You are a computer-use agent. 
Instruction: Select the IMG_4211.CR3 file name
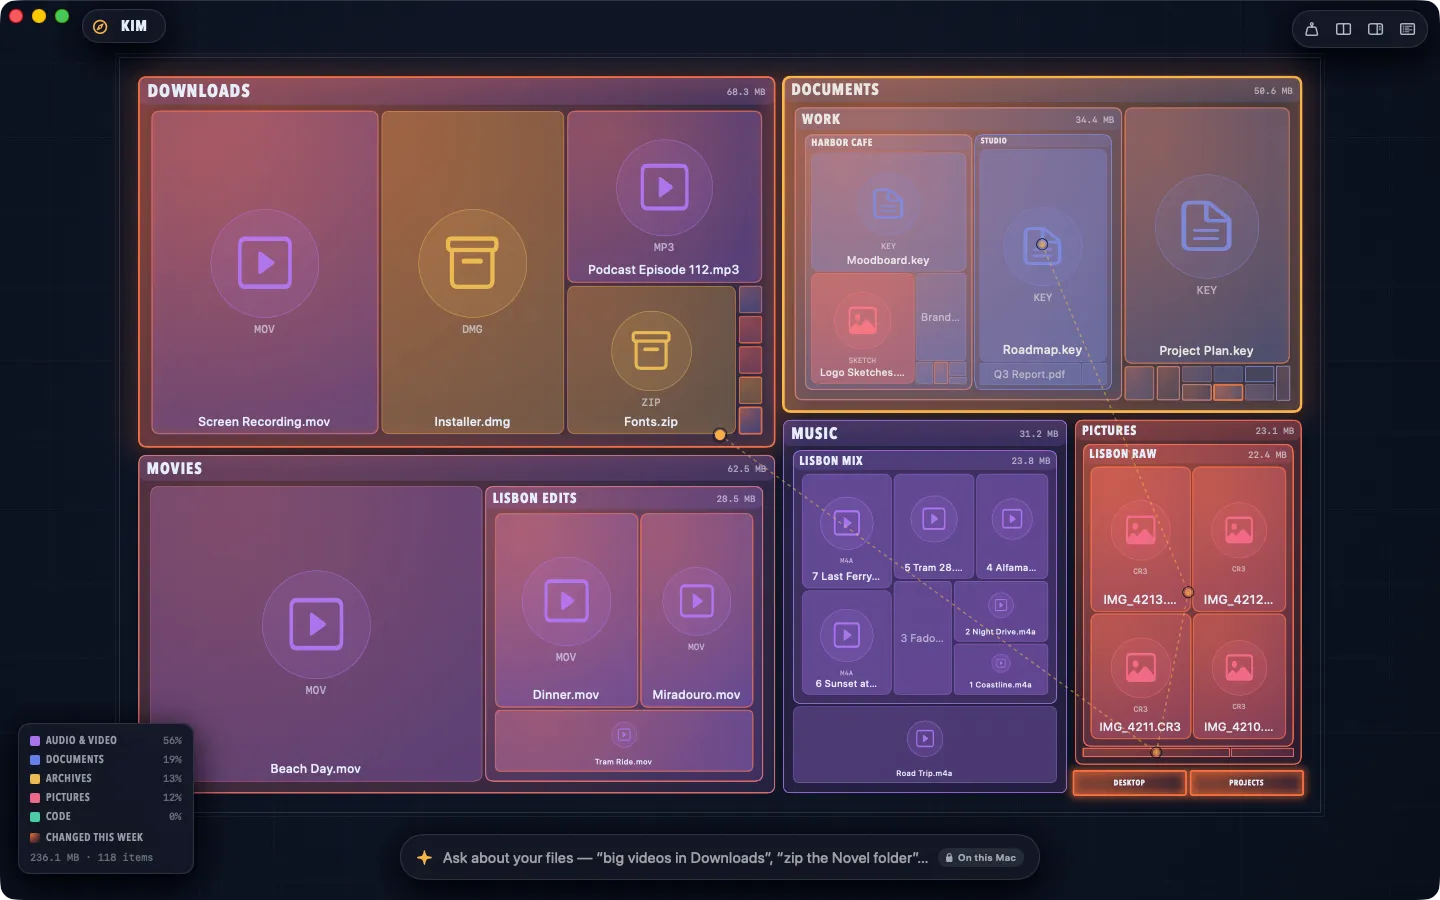coord(1140,727)
